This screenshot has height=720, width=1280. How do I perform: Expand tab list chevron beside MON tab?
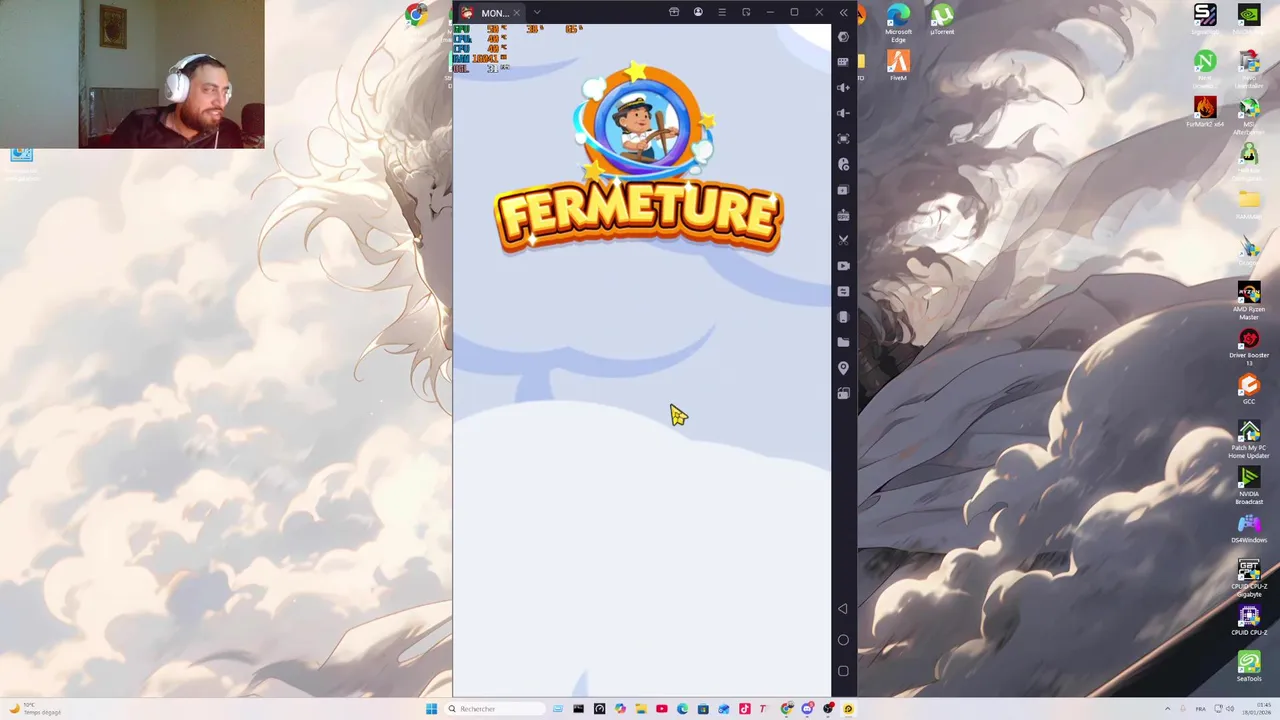(x=536, y=12)
